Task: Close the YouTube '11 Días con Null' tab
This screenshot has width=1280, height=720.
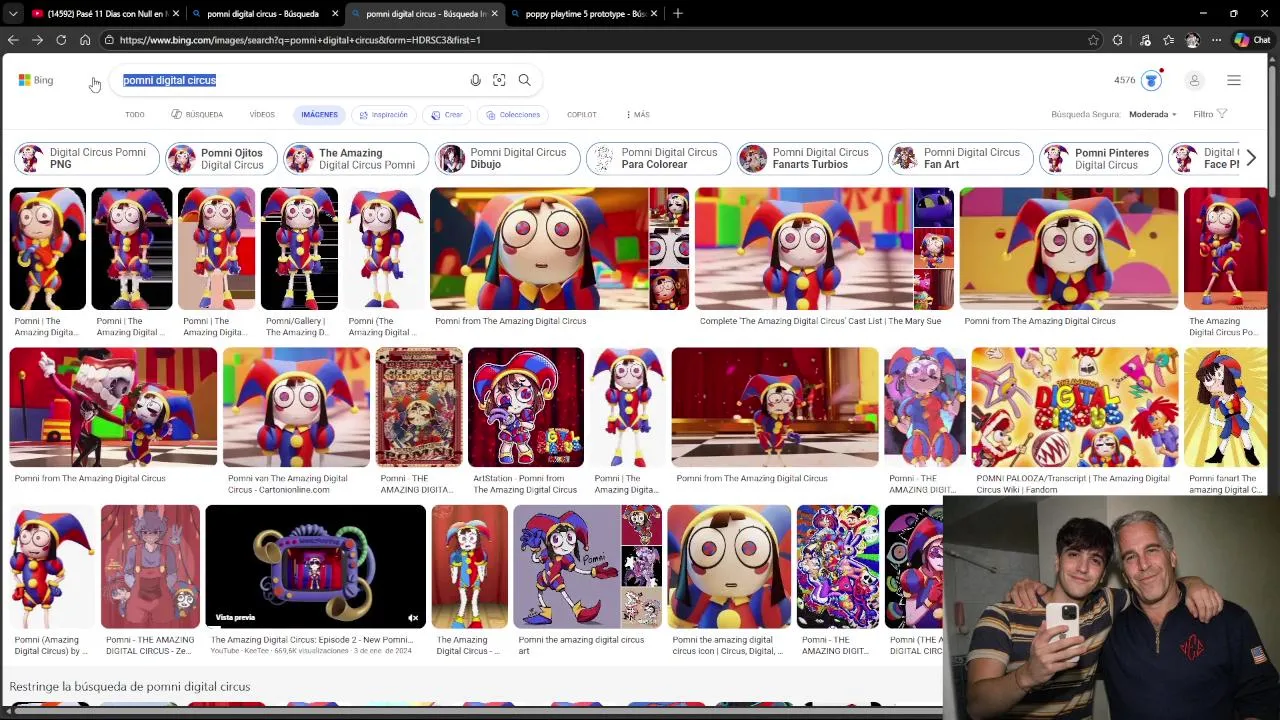Action: pos(176,14)
